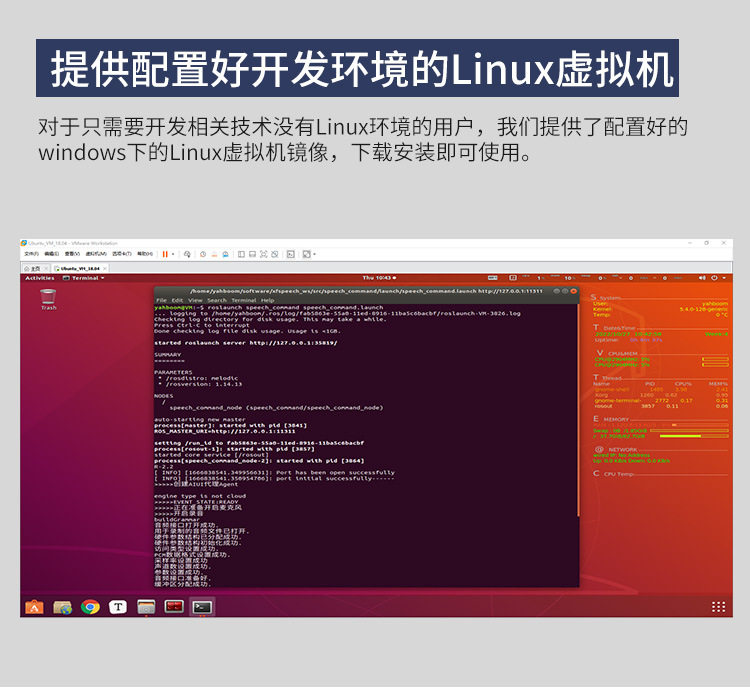Open the terminal window Search menu

pos(217,300)
